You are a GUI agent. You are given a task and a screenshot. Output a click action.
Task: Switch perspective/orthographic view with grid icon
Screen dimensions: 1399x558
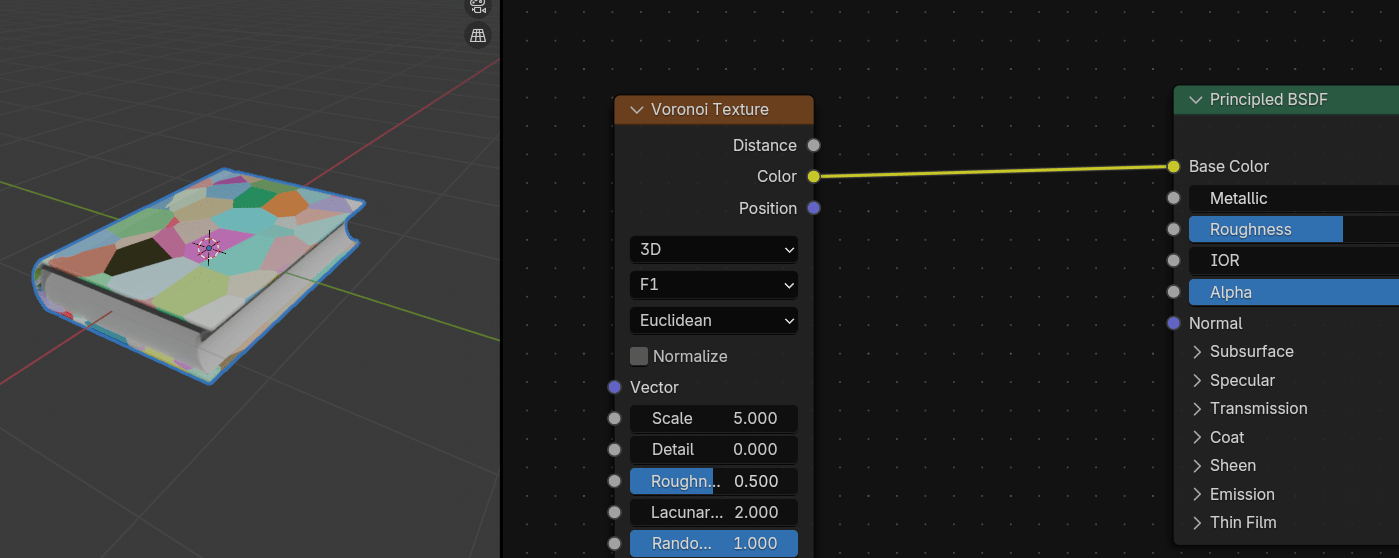[x=478, y=36]
